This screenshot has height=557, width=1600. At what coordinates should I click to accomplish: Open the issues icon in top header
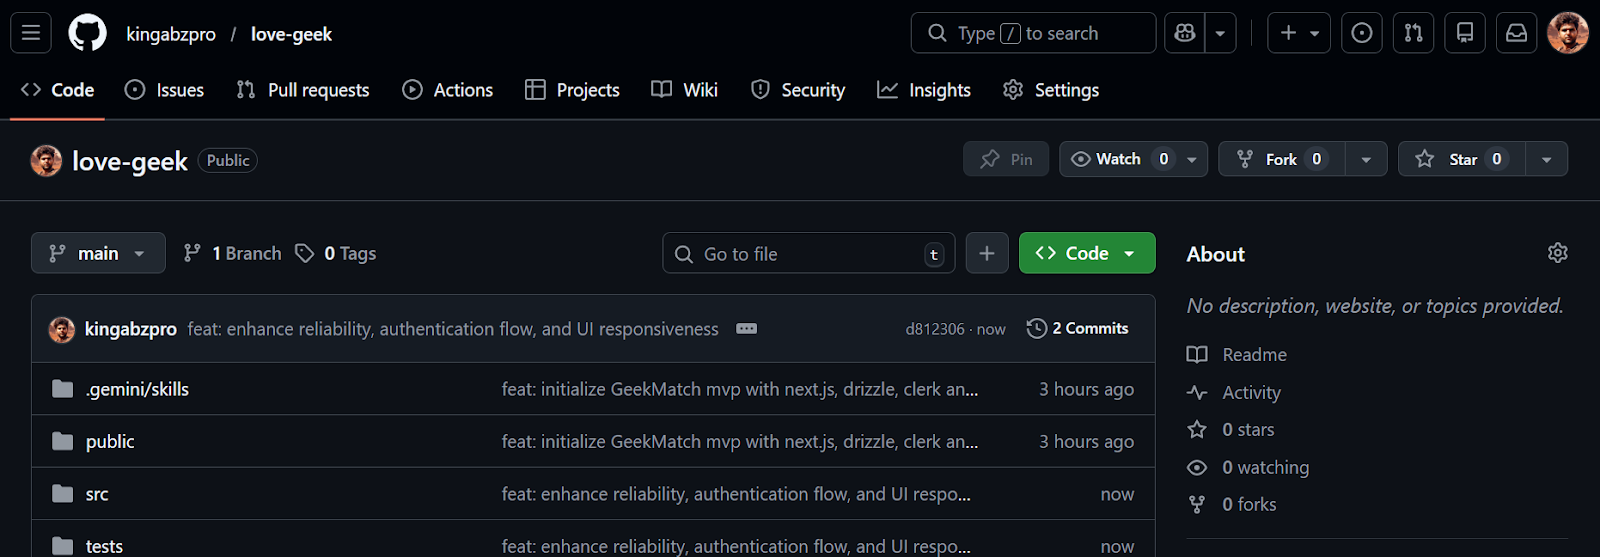(1362, 33)
